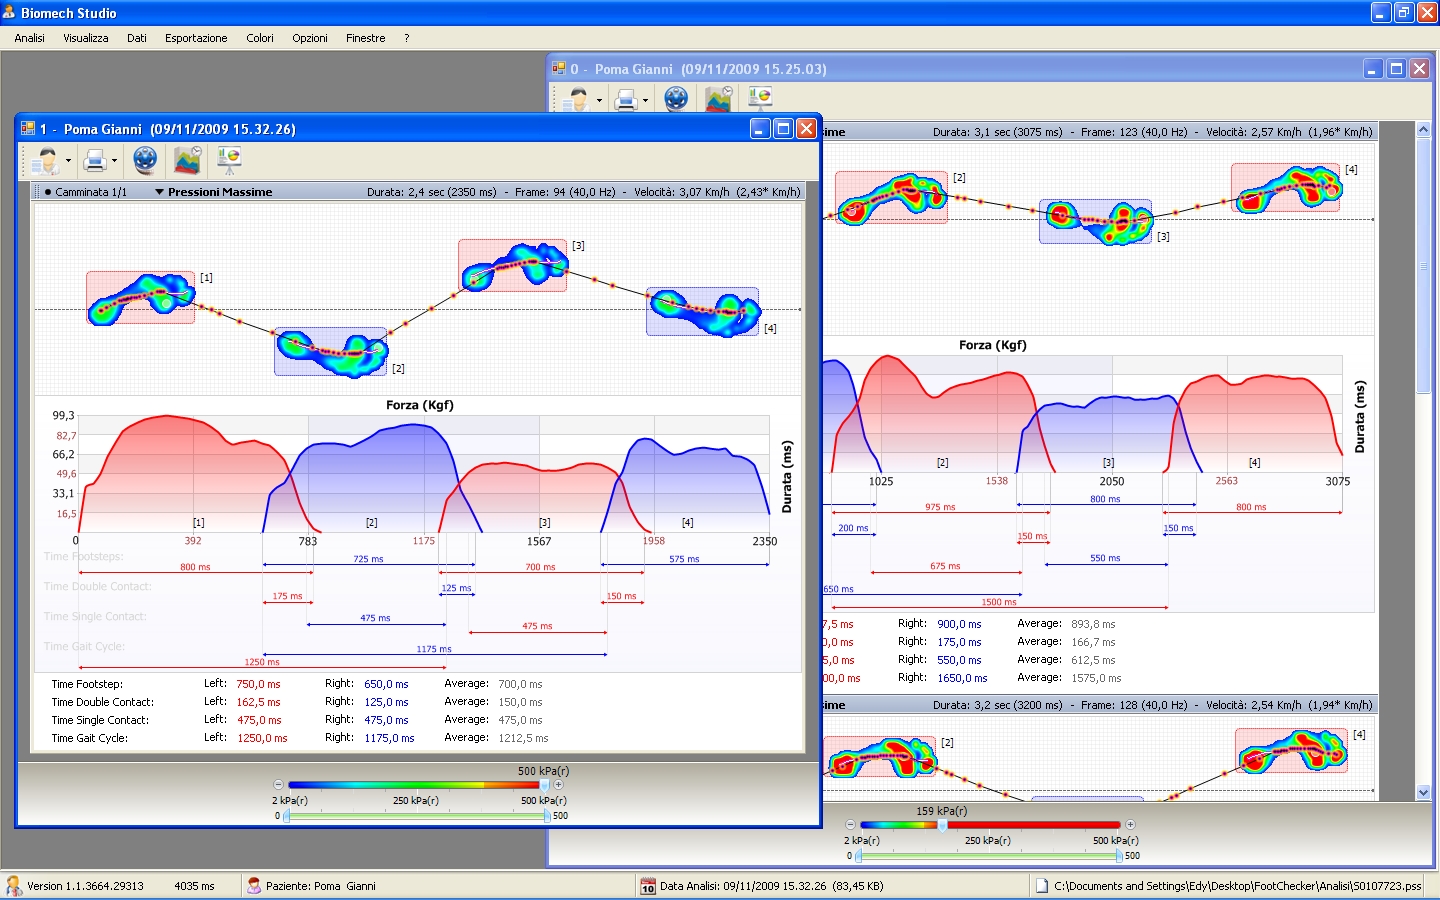This screenshot has width=1440, height=900.
Task: Open the printer dropdown arrow in window 0
Action: [x=645, y=100]
